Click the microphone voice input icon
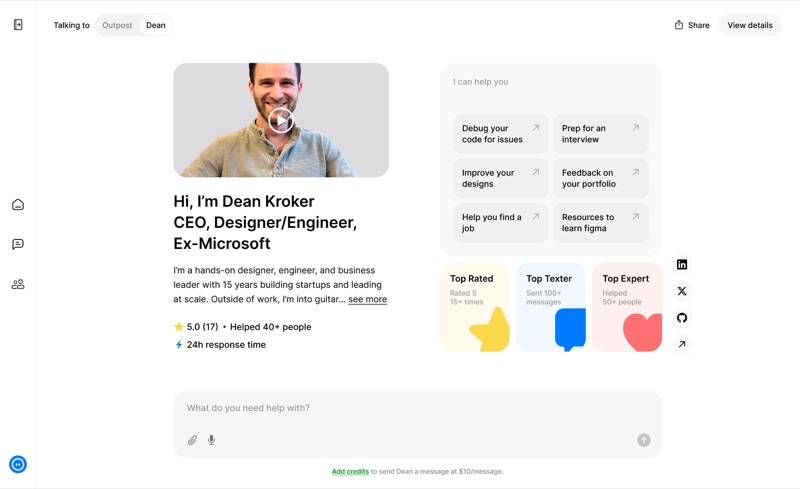This screenshot has width=800, height=489. pos(211,440)
